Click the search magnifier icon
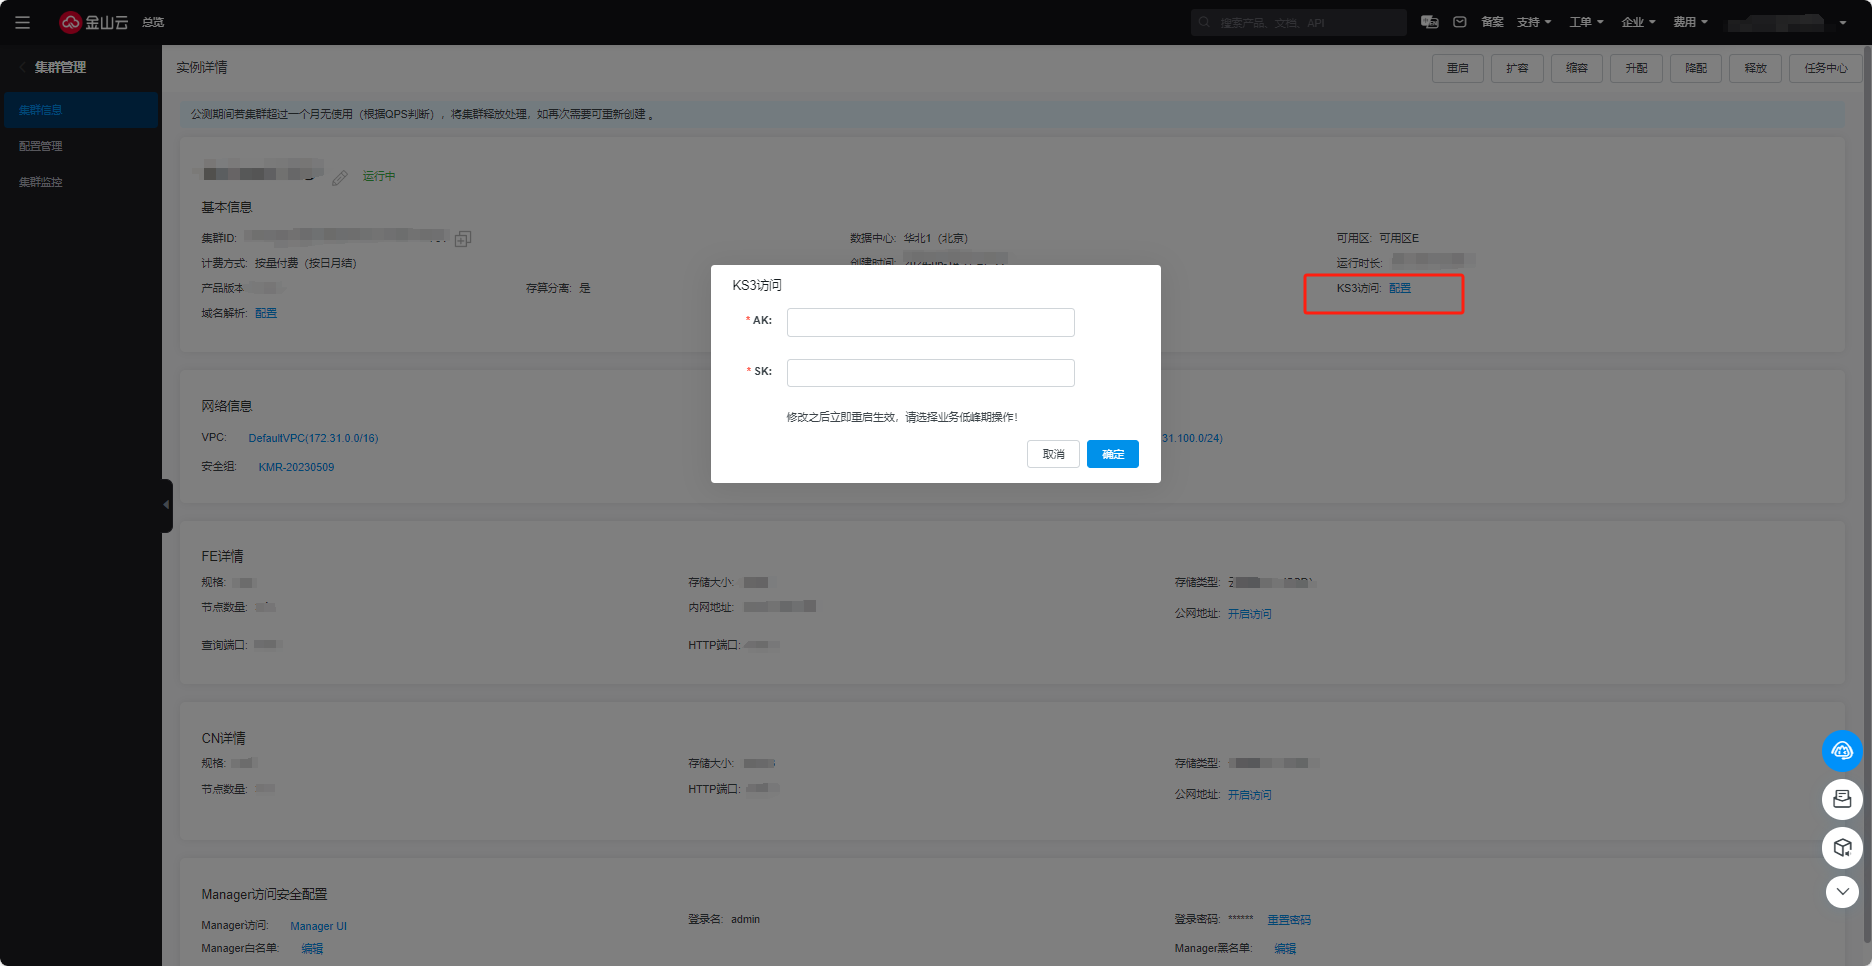 1204,22
